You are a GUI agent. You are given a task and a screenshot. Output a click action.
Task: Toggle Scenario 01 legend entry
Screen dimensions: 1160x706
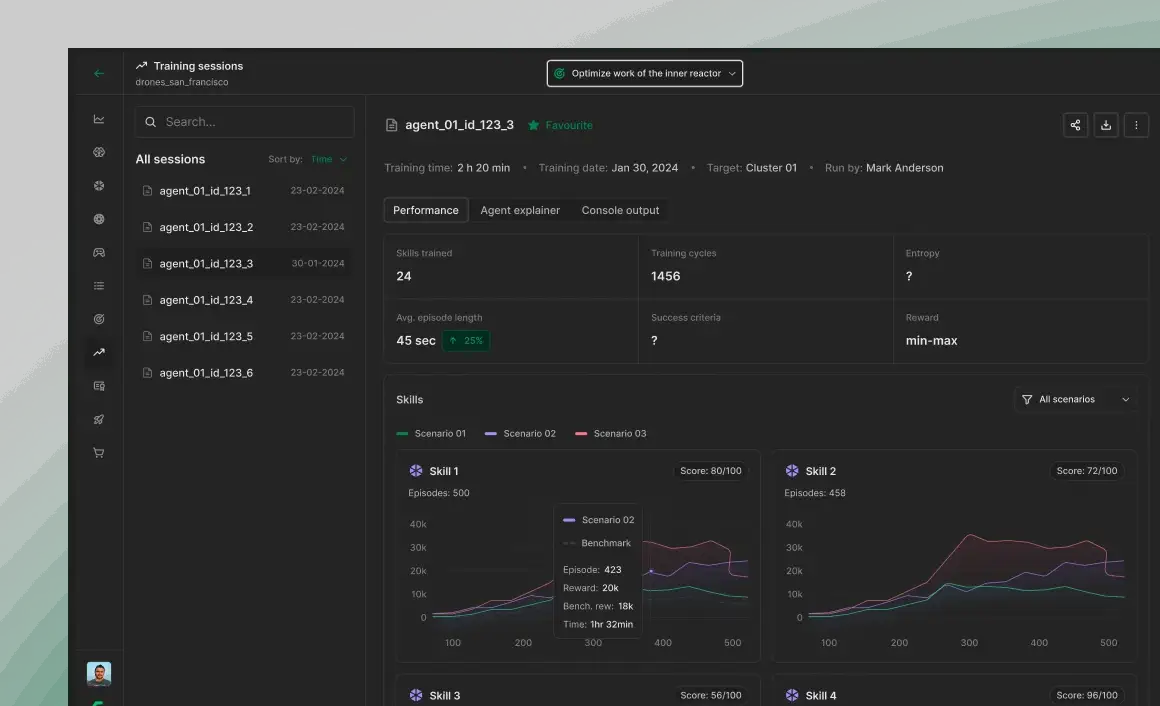tap(431, 434)
